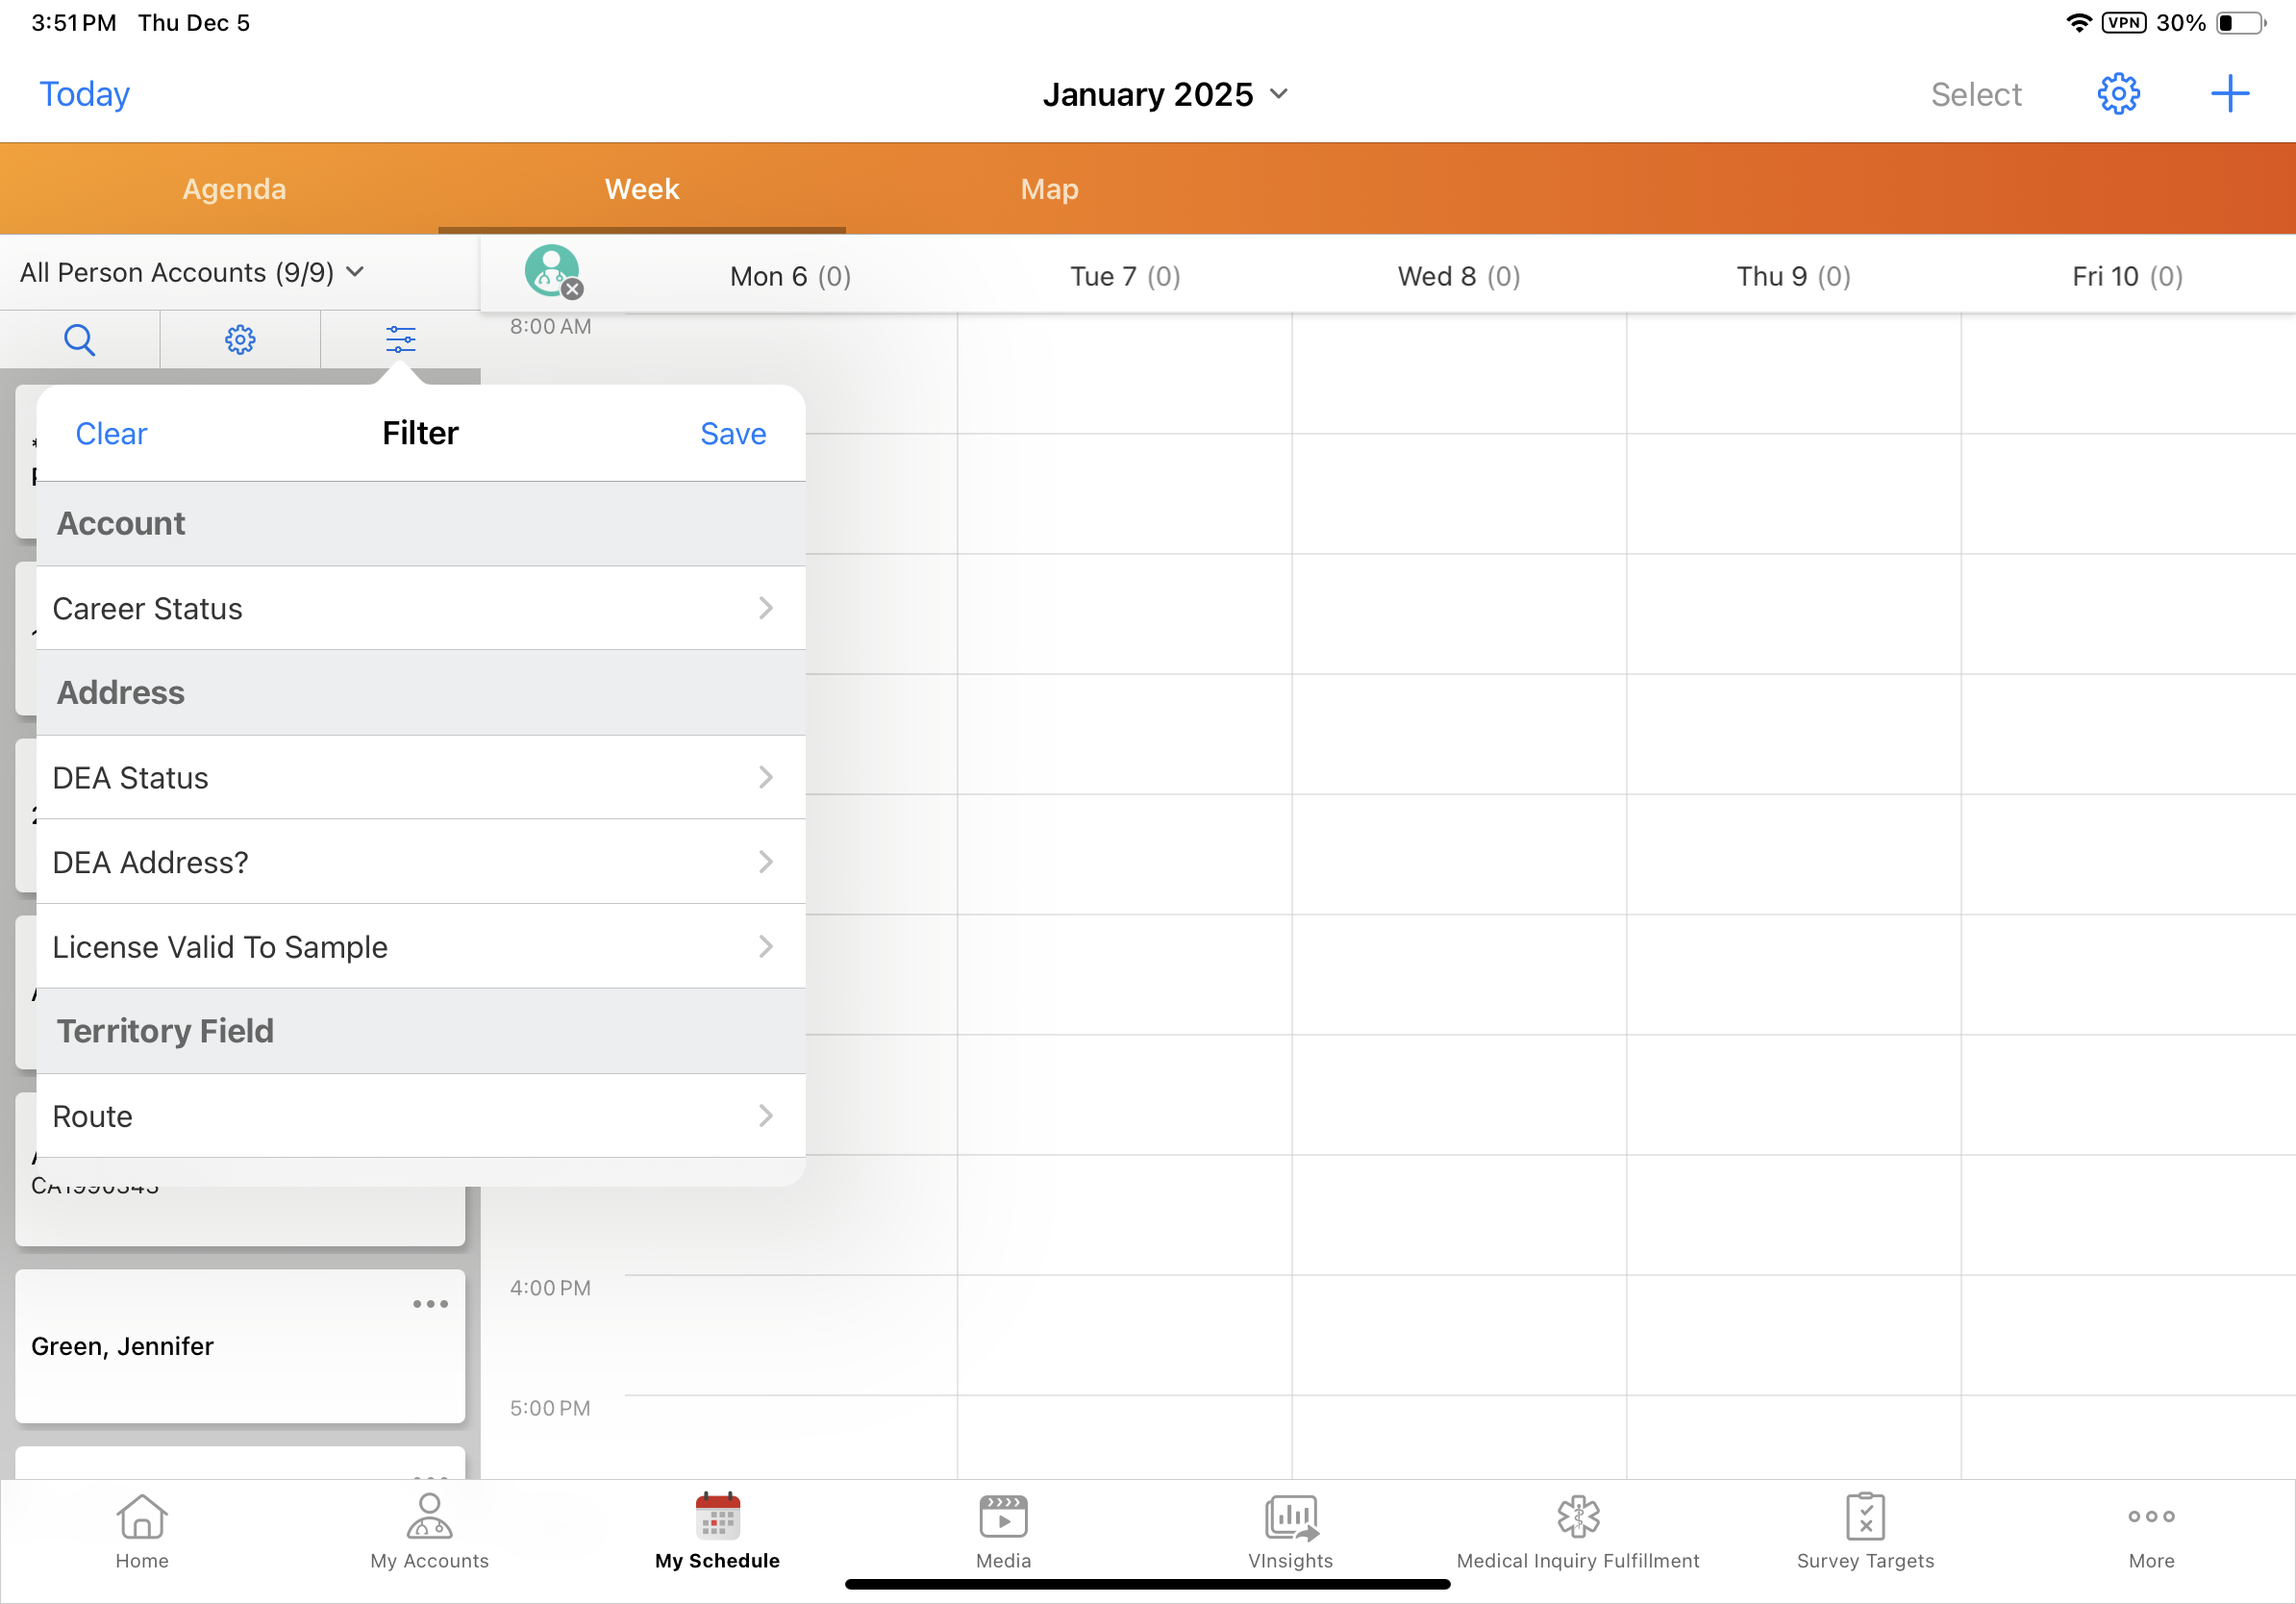2296x1604 pixels.
Task: Clear all filters
Action: coord(111,433)
